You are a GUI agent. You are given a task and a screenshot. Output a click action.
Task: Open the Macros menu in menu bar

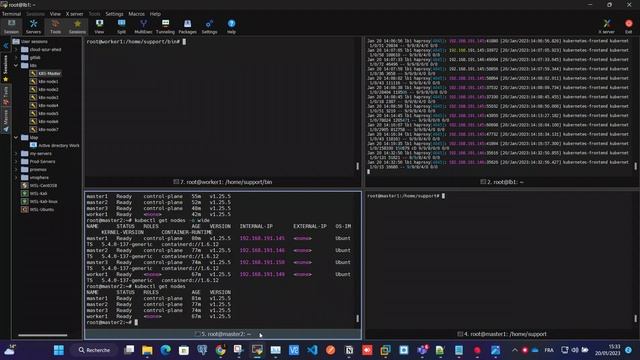click(136, 14)
